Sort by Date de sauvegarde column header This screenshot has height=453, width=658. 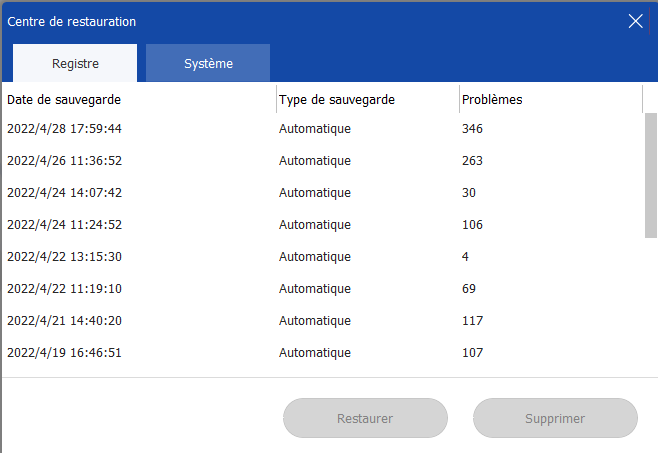point(139,100)
